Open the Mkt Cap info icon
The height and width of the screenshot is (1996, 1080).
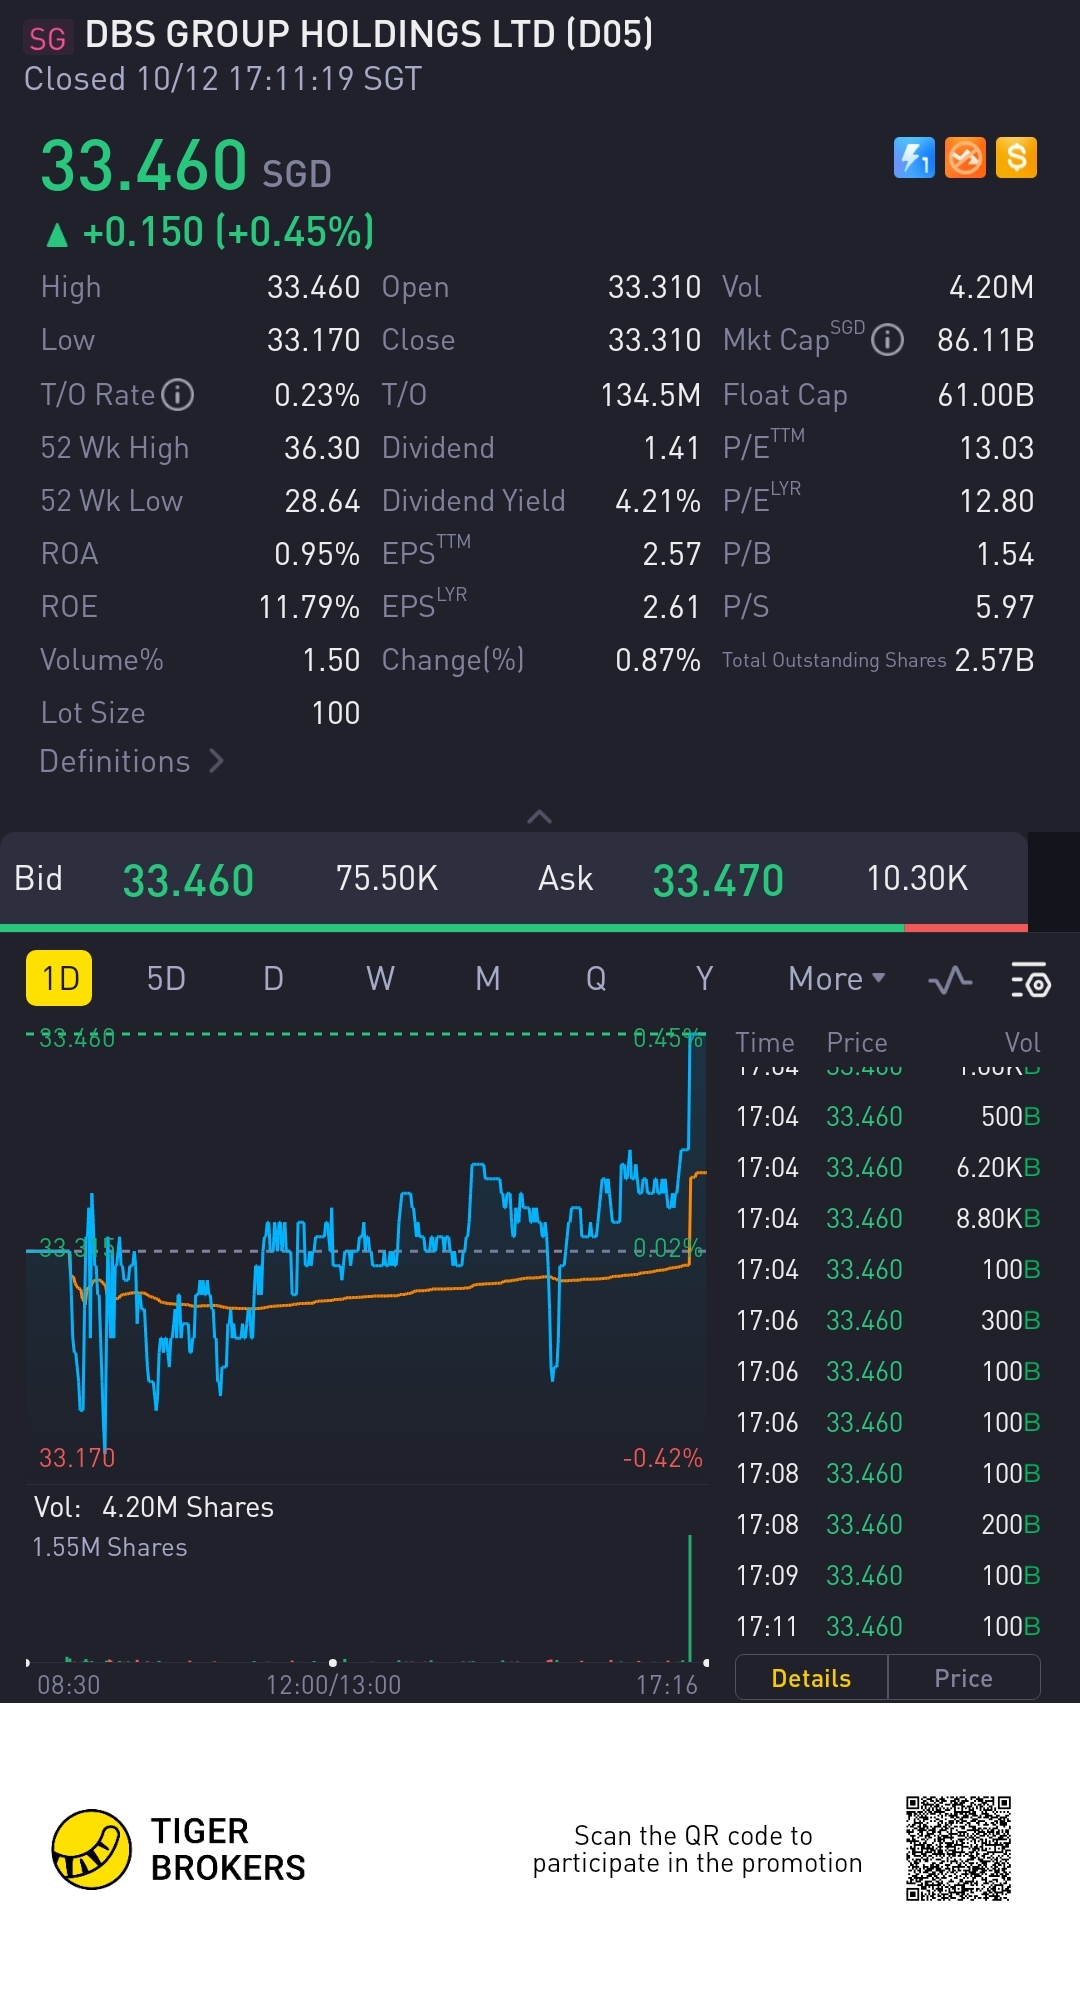point(887,341)
